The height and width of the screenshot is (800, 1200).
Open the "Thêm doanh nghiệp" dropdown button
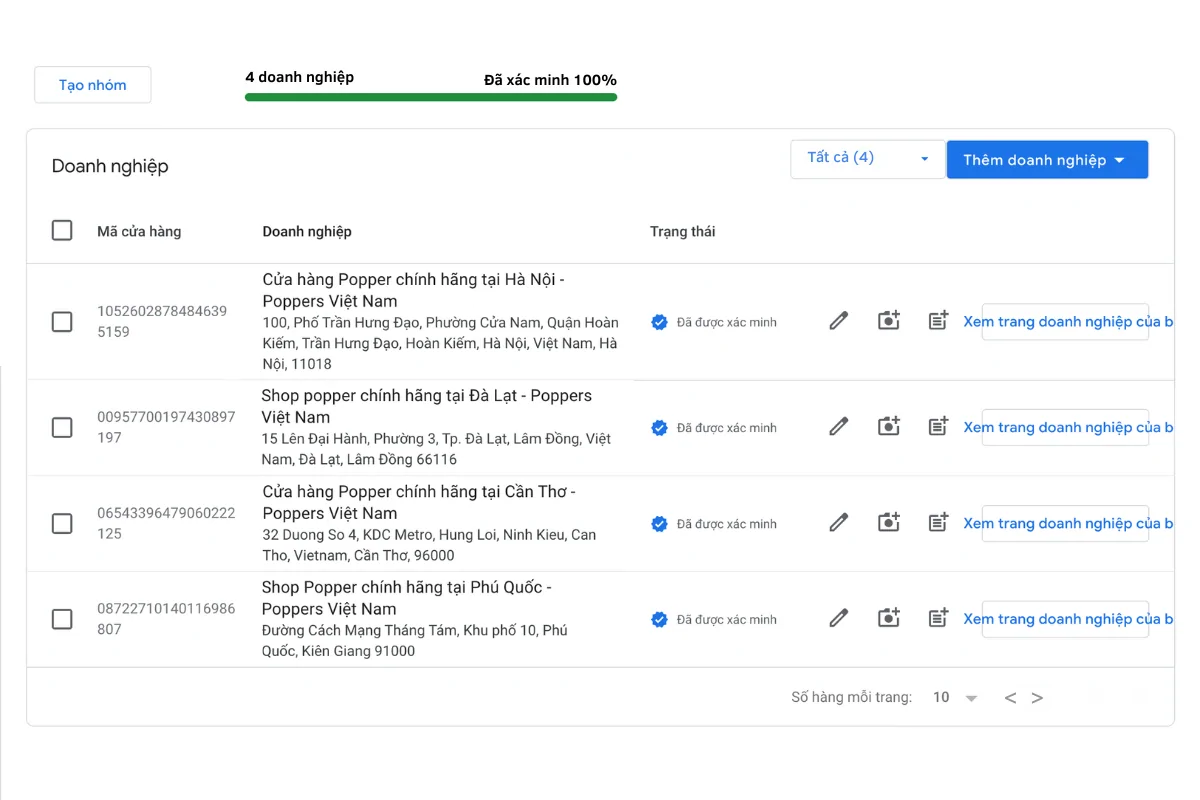tap(1047, 160)
